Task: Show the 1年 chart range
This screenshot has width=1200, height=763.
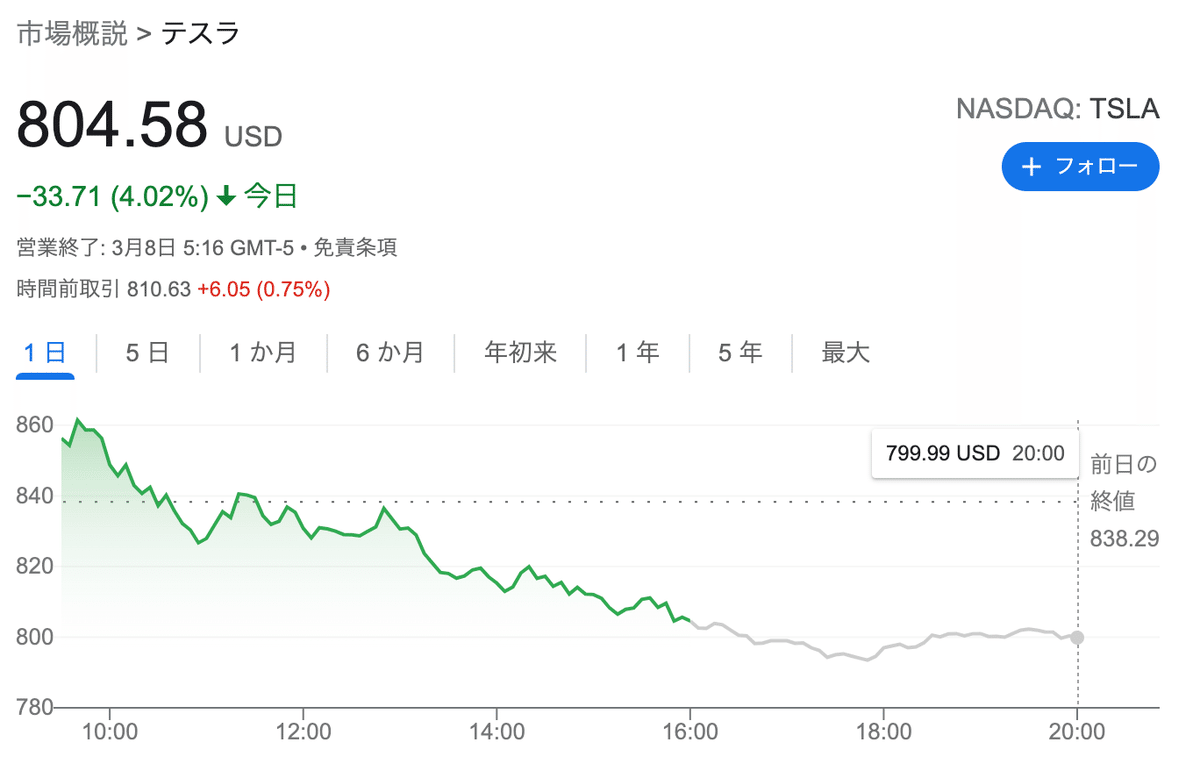Action: click(637, 352)
